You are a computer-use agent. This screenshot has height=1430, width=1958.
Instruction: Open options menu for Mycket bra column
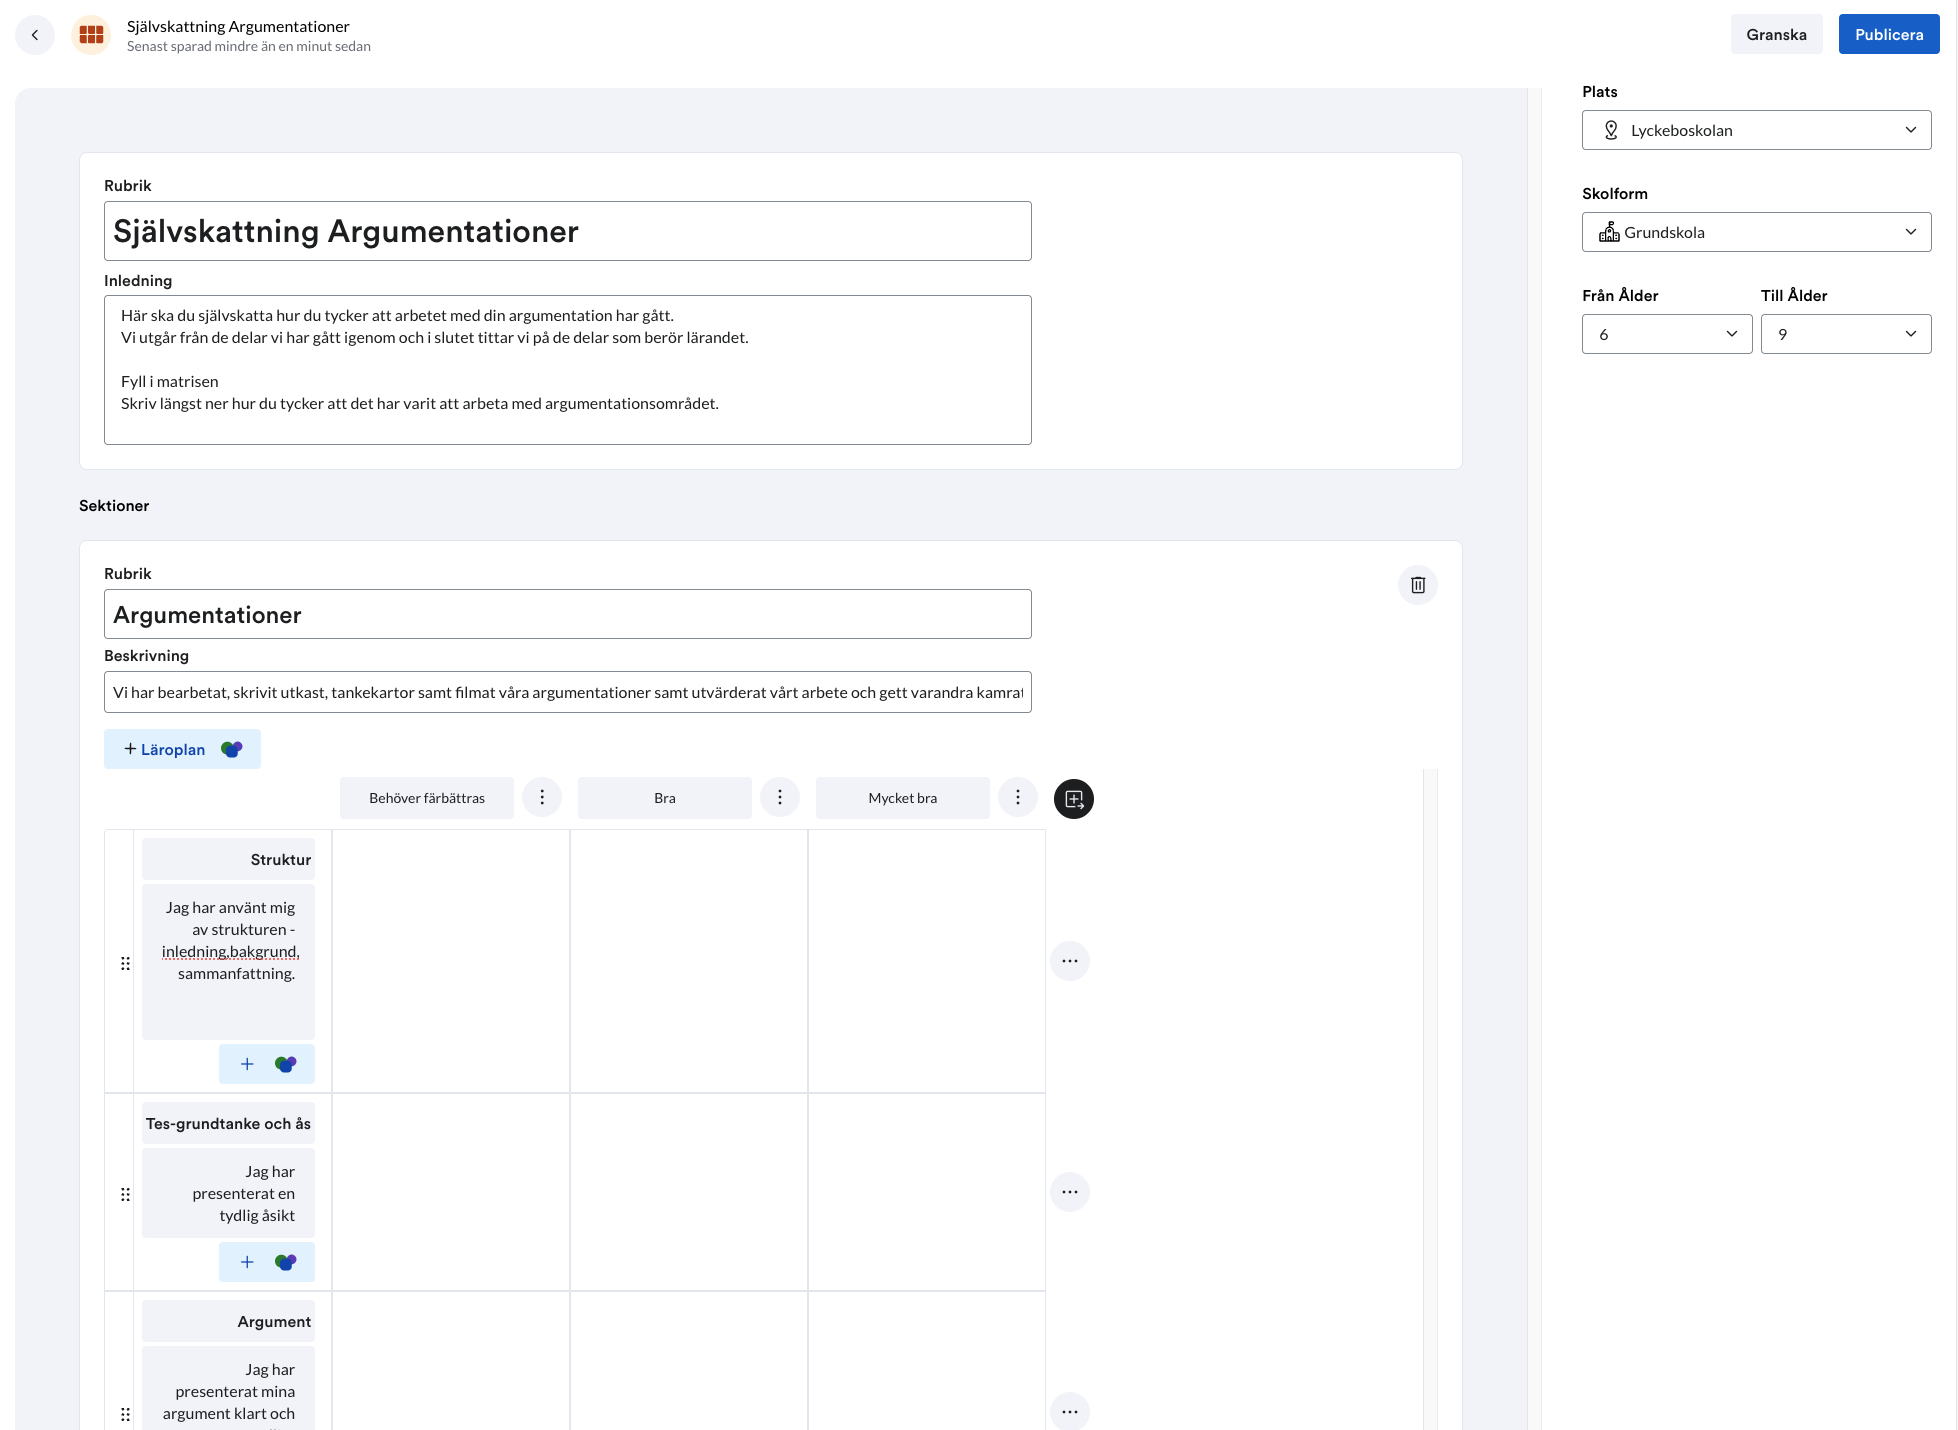point(1018,798)
